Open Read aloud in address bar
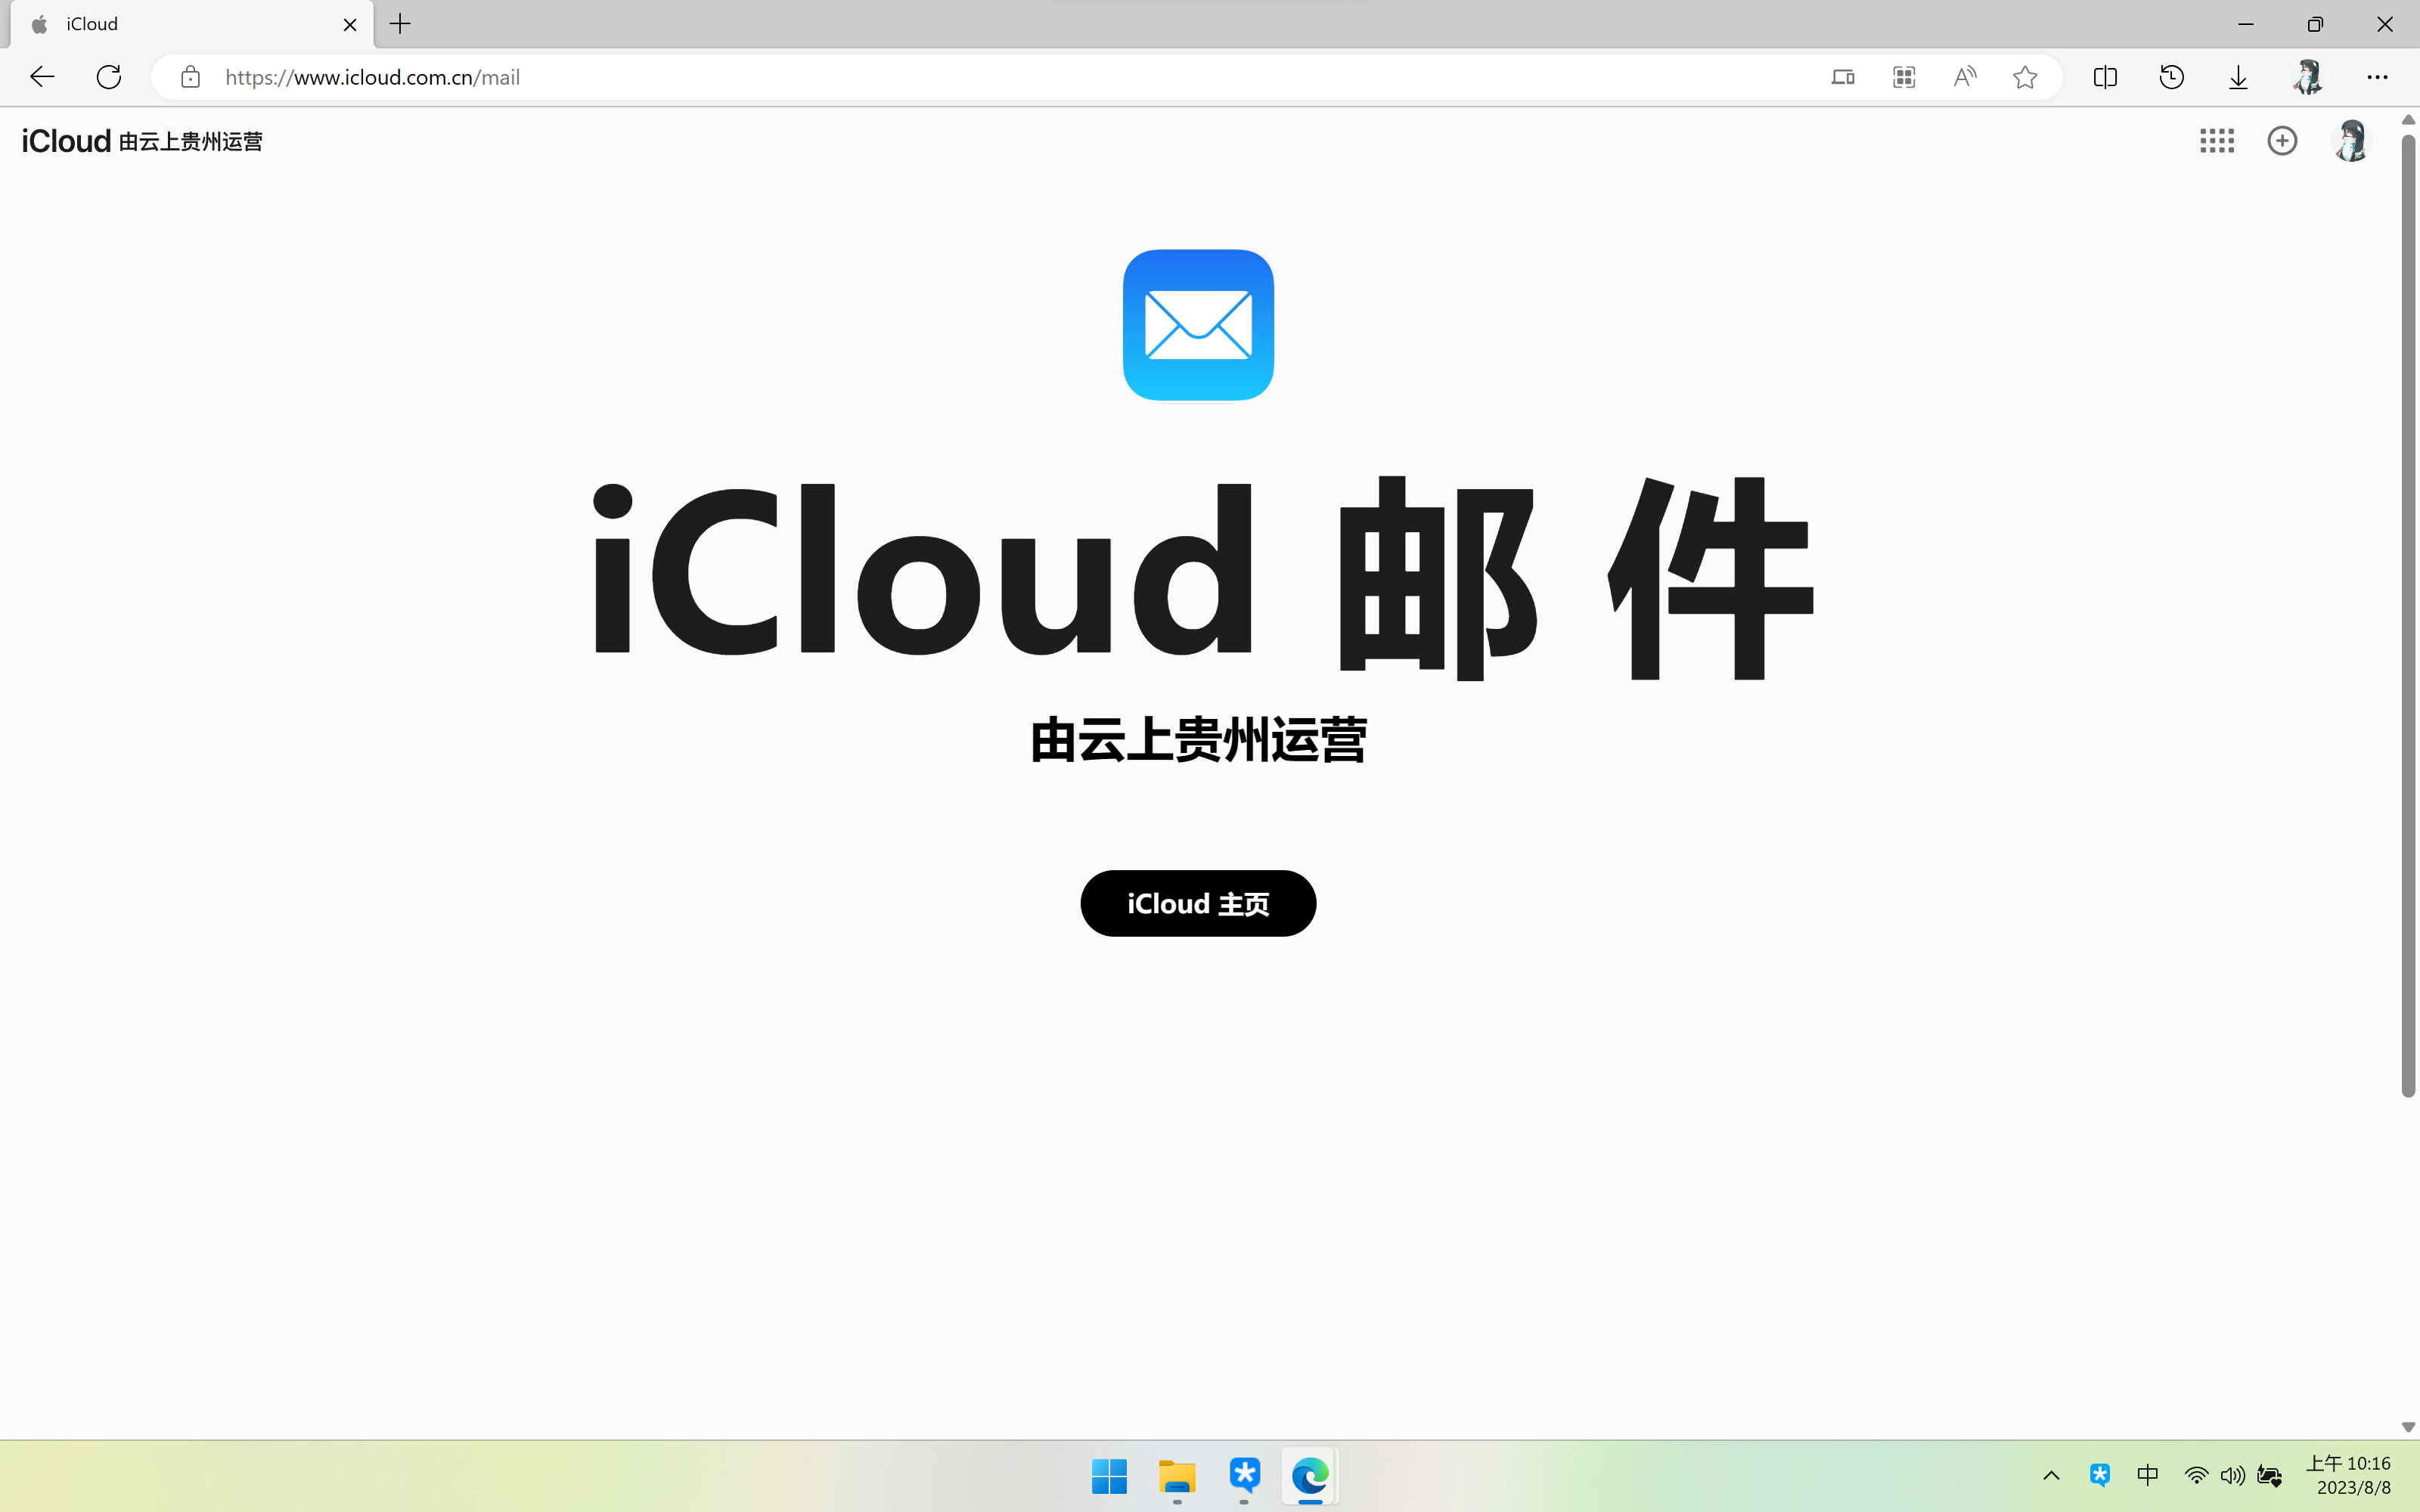The height and width of the screenshot is (1512, 2420). click(x=1964, y=77)
